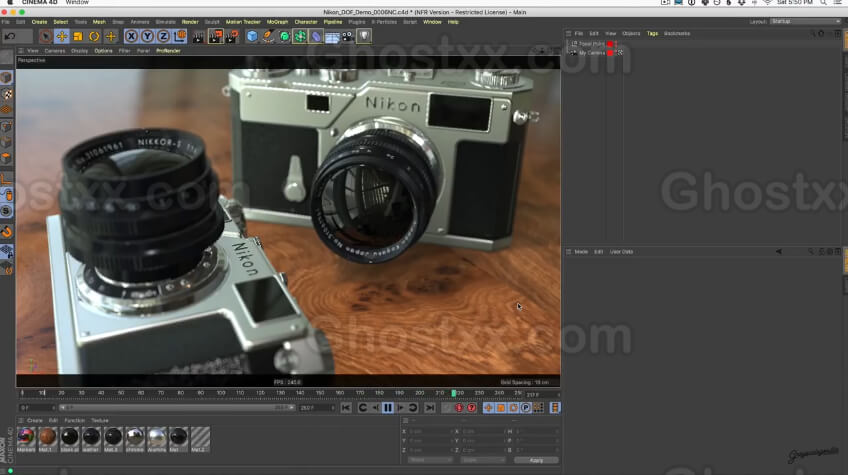Click My Camera's tag icon
The width and height of the screenshot is (848, 475).
[620, 53]
